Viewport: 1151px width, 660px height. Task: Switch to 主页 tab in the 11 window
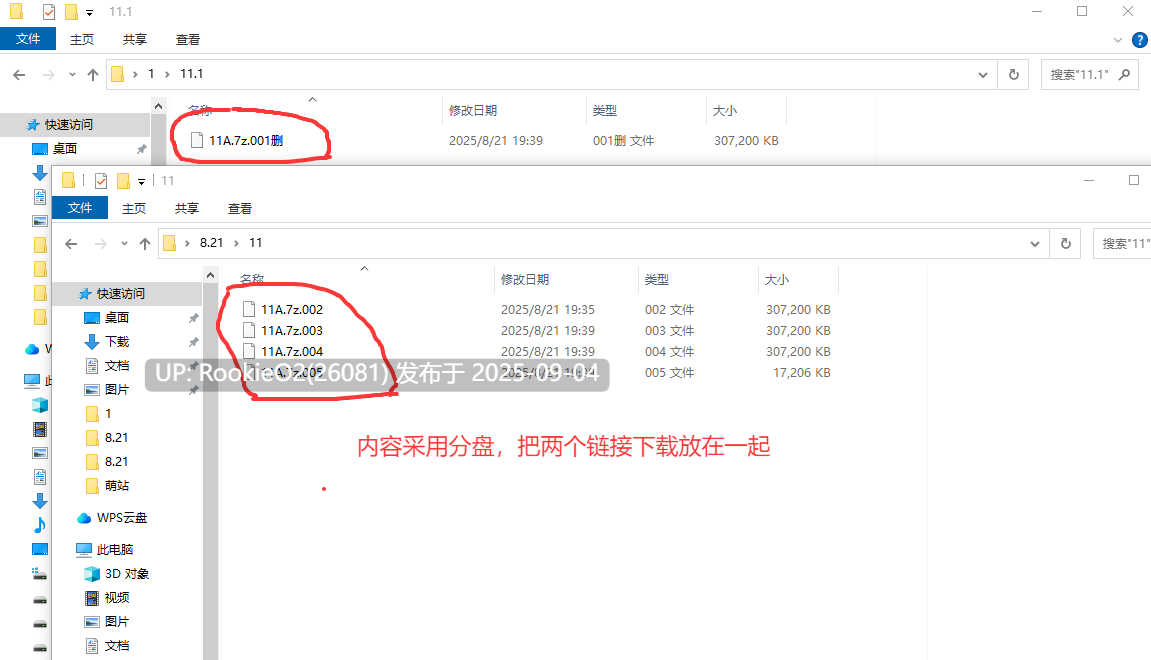[134, 208]
